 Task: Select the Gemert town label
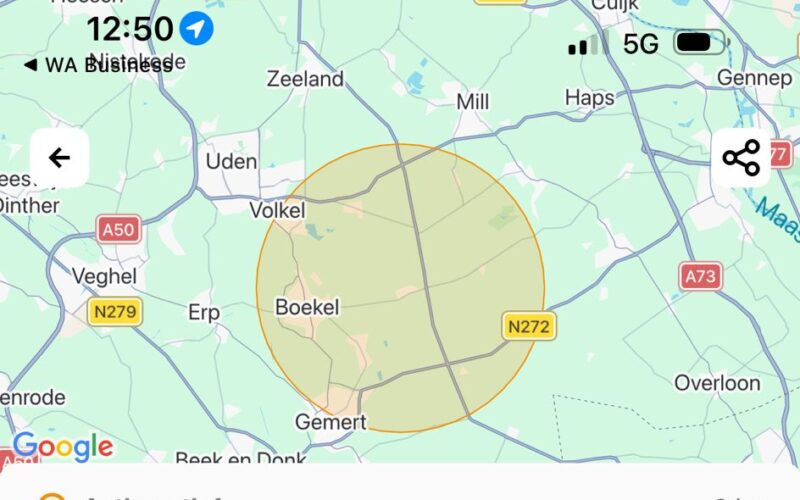coord(331,422)
